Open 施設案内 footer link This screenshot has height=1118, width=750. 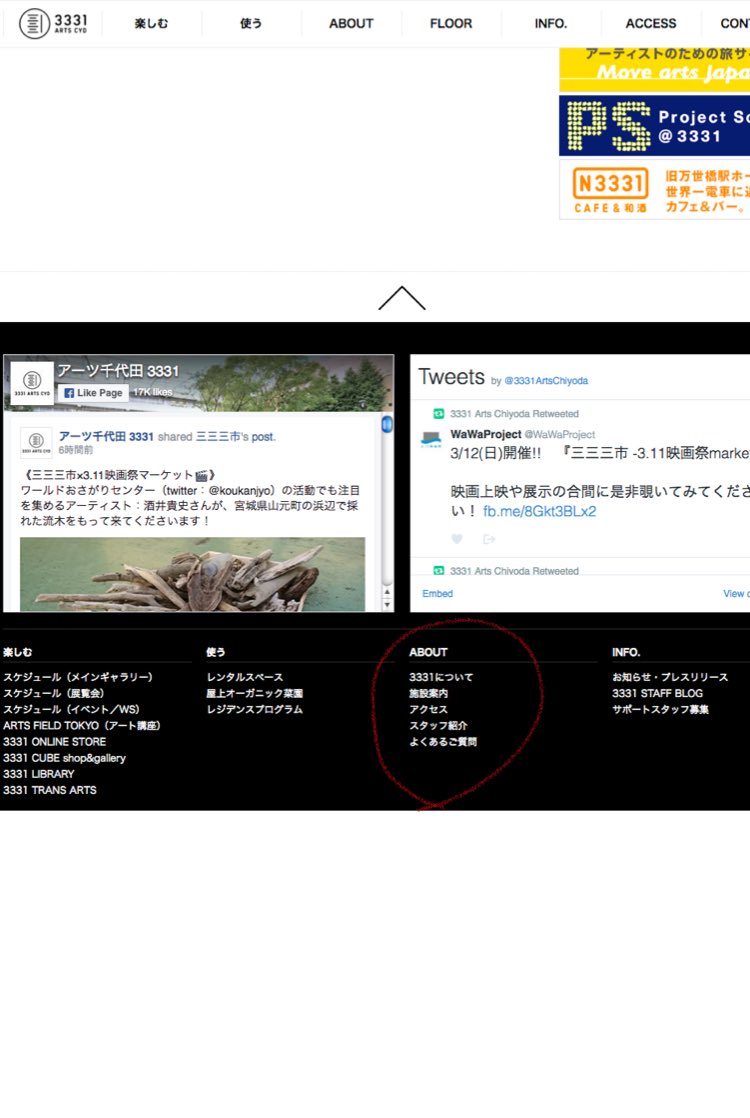click(x=428, y=693)
